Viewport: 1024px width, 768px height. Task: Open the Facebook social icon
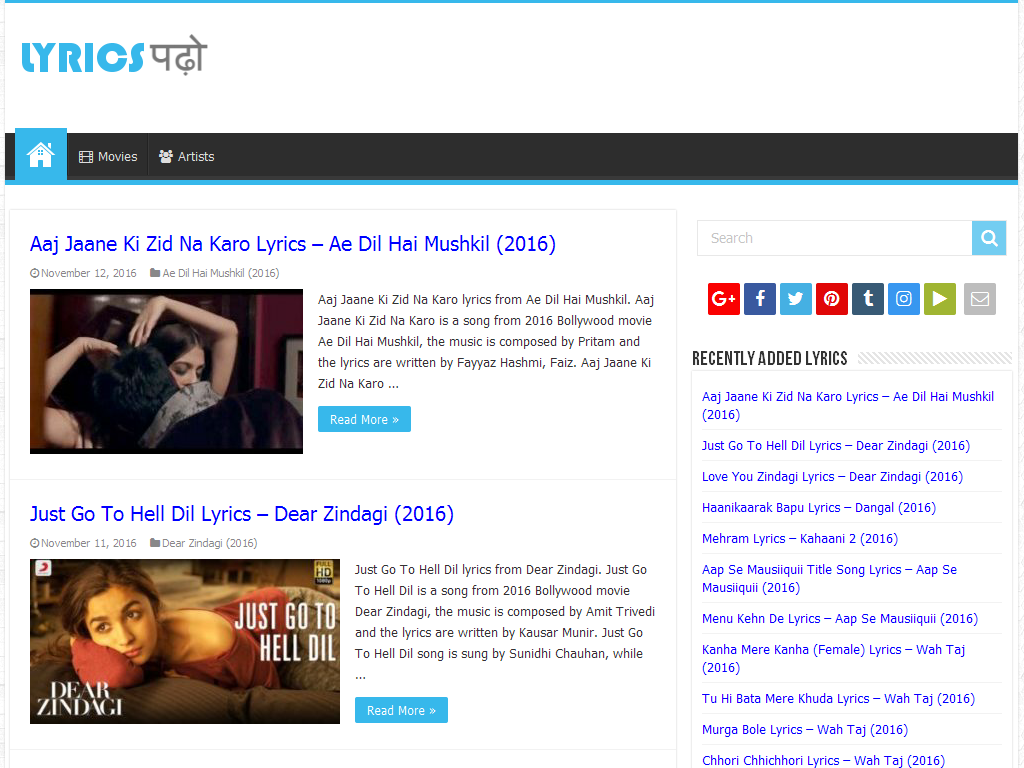pyautogui.click(x=760, y=299)
